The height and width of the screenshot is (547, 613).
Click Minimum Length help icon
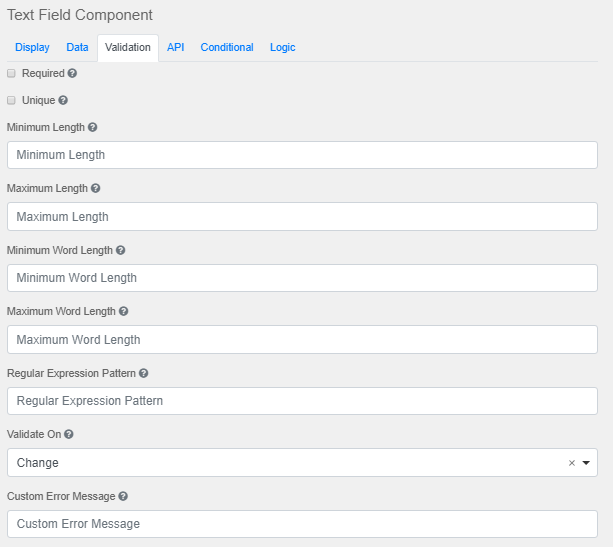tap(92, 128)
